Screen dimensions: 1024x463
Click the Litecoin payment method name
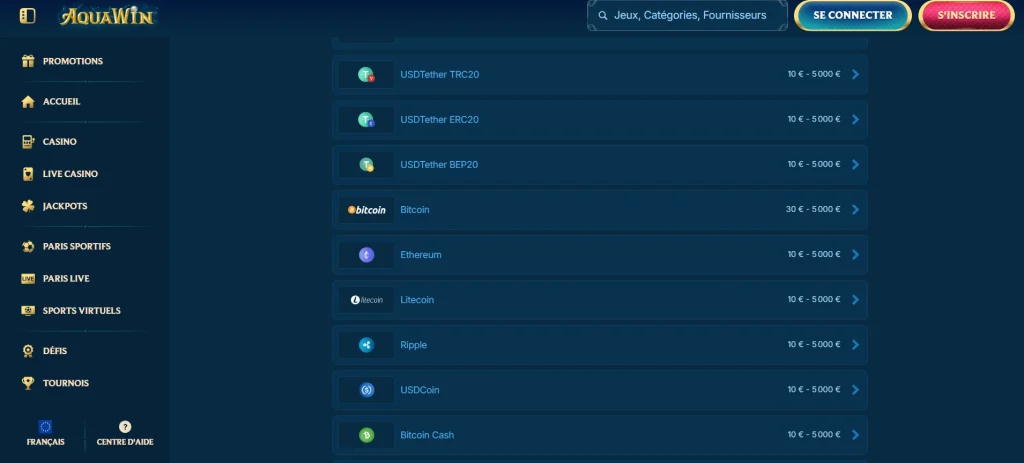pos(417,300)
